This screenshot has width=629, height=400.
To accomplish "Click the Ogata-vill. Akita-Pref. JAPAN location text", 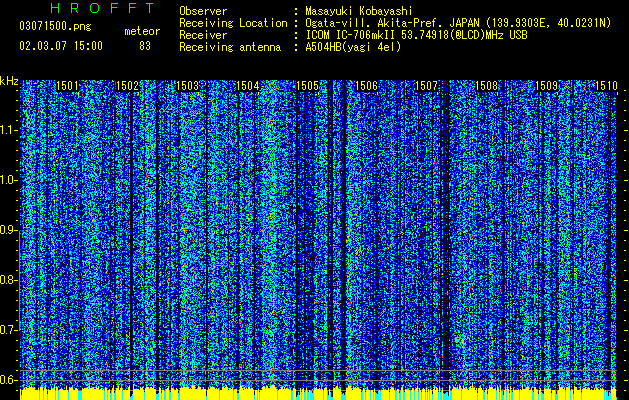I will [458, 23].
